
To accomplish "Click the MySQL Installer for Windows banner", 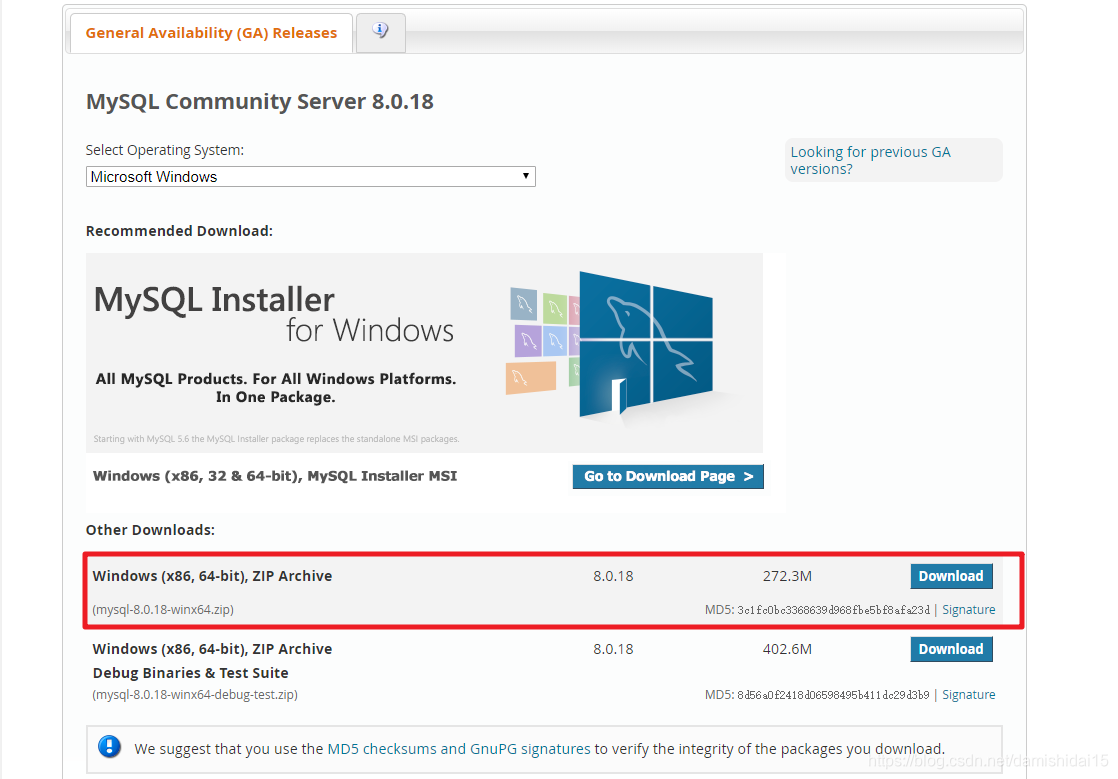I will tap(424, 353).
